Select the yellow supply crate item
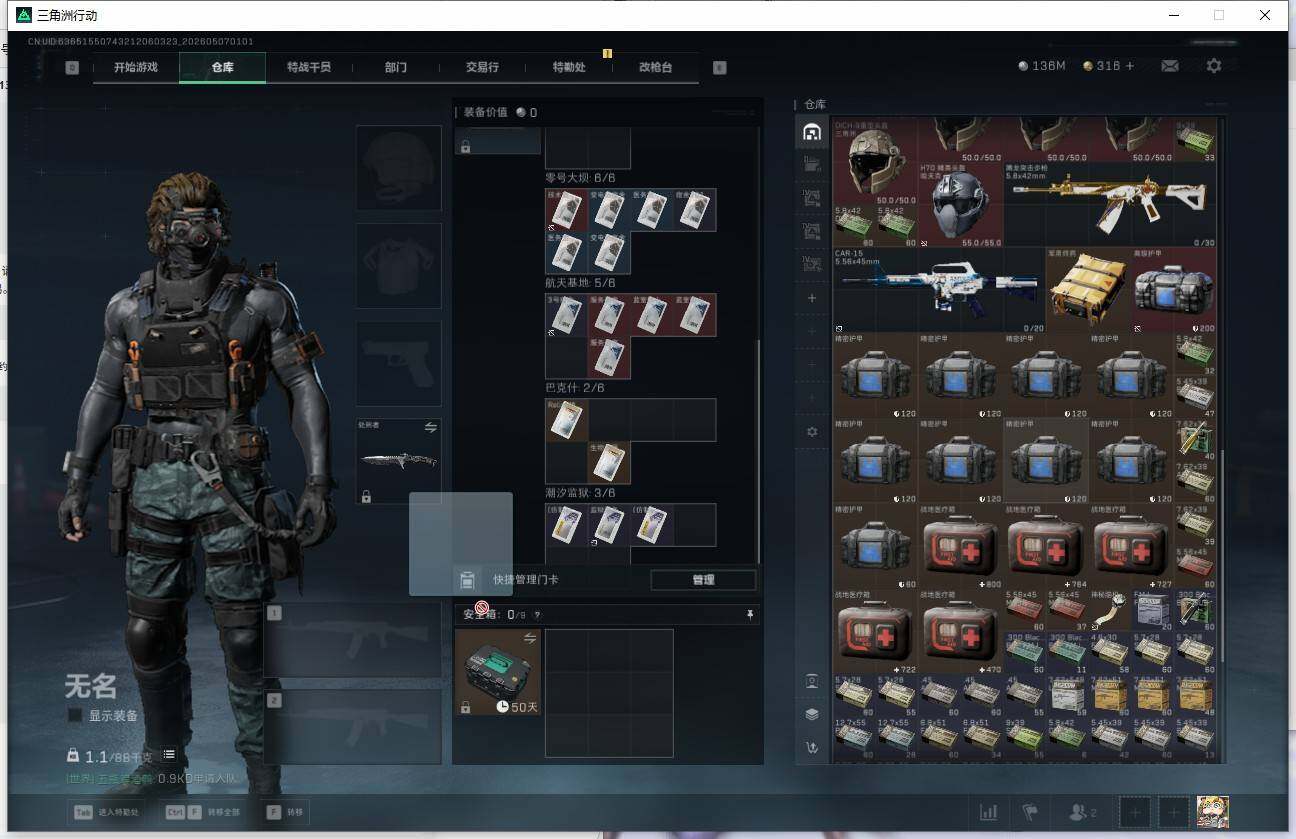 coord(1088,290)
